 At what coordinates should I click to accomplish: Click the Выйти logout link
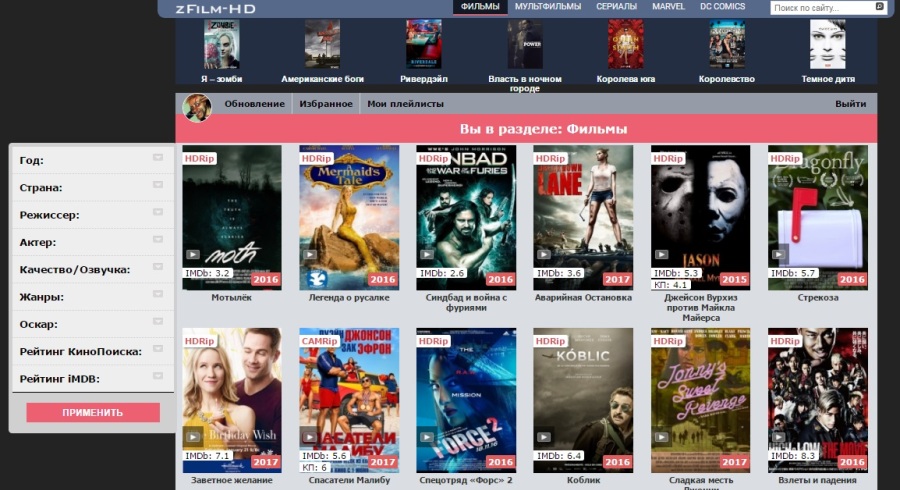[851, 104]
